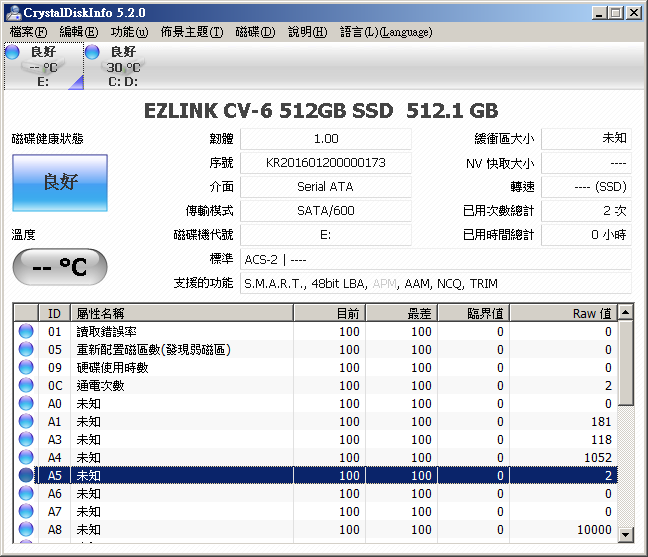Screen dimensions: 648x557
Task: Click the 目前 column header
Action: pos(329,313)
